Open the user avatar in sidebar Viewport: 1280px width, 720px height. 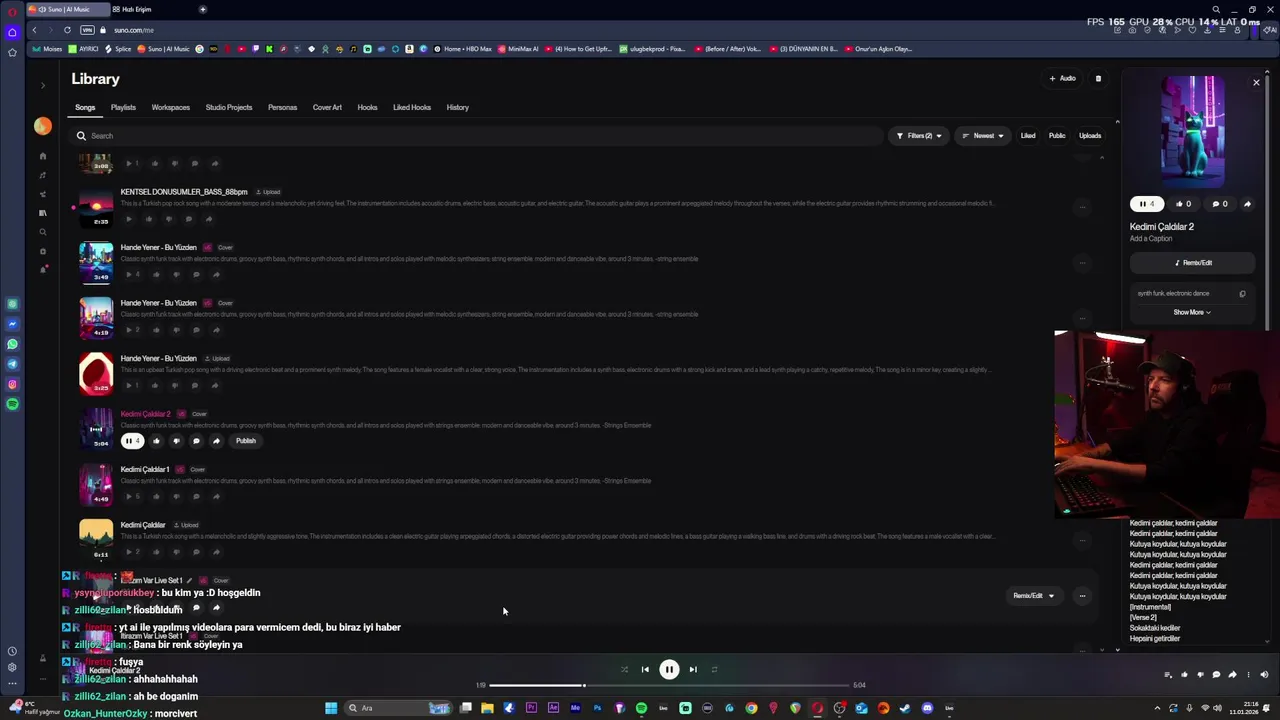(42, 126)
